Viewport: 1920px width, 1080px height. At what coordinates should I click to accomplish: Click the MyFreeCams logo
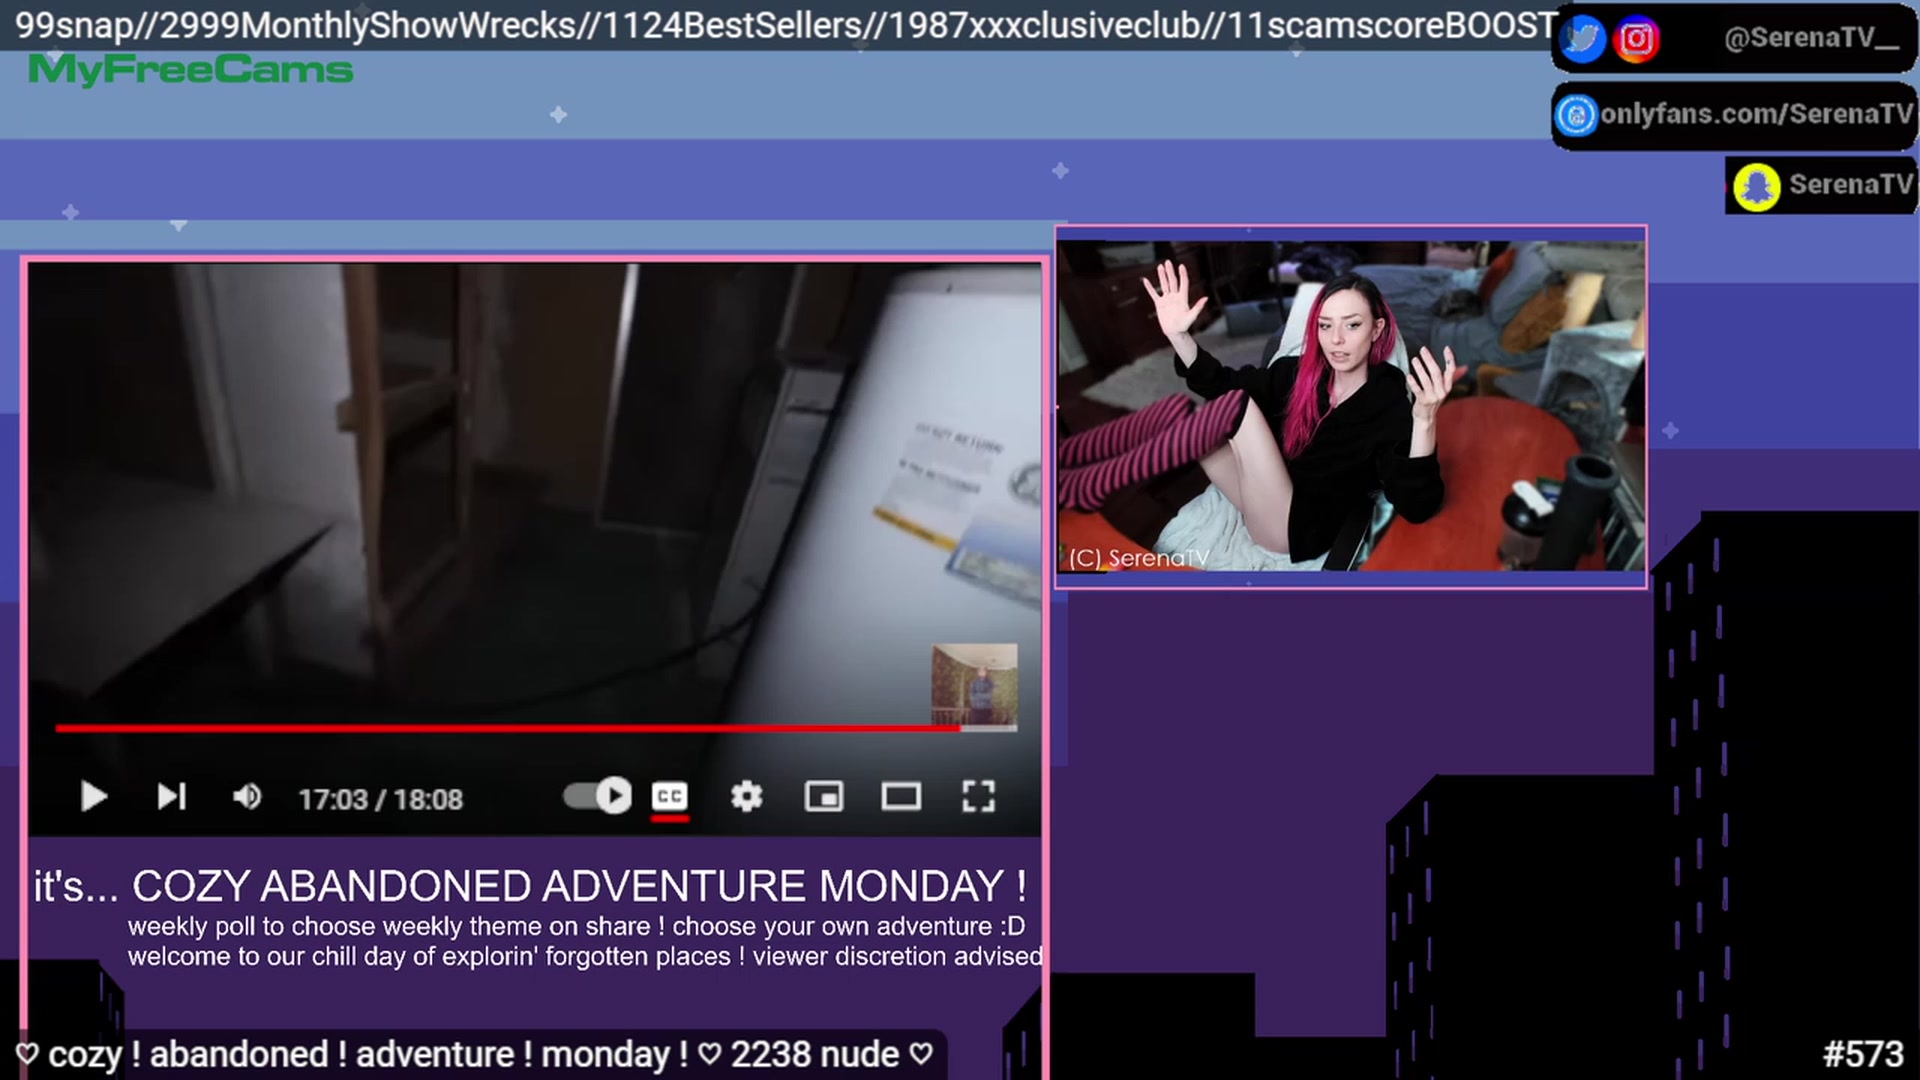190,70
